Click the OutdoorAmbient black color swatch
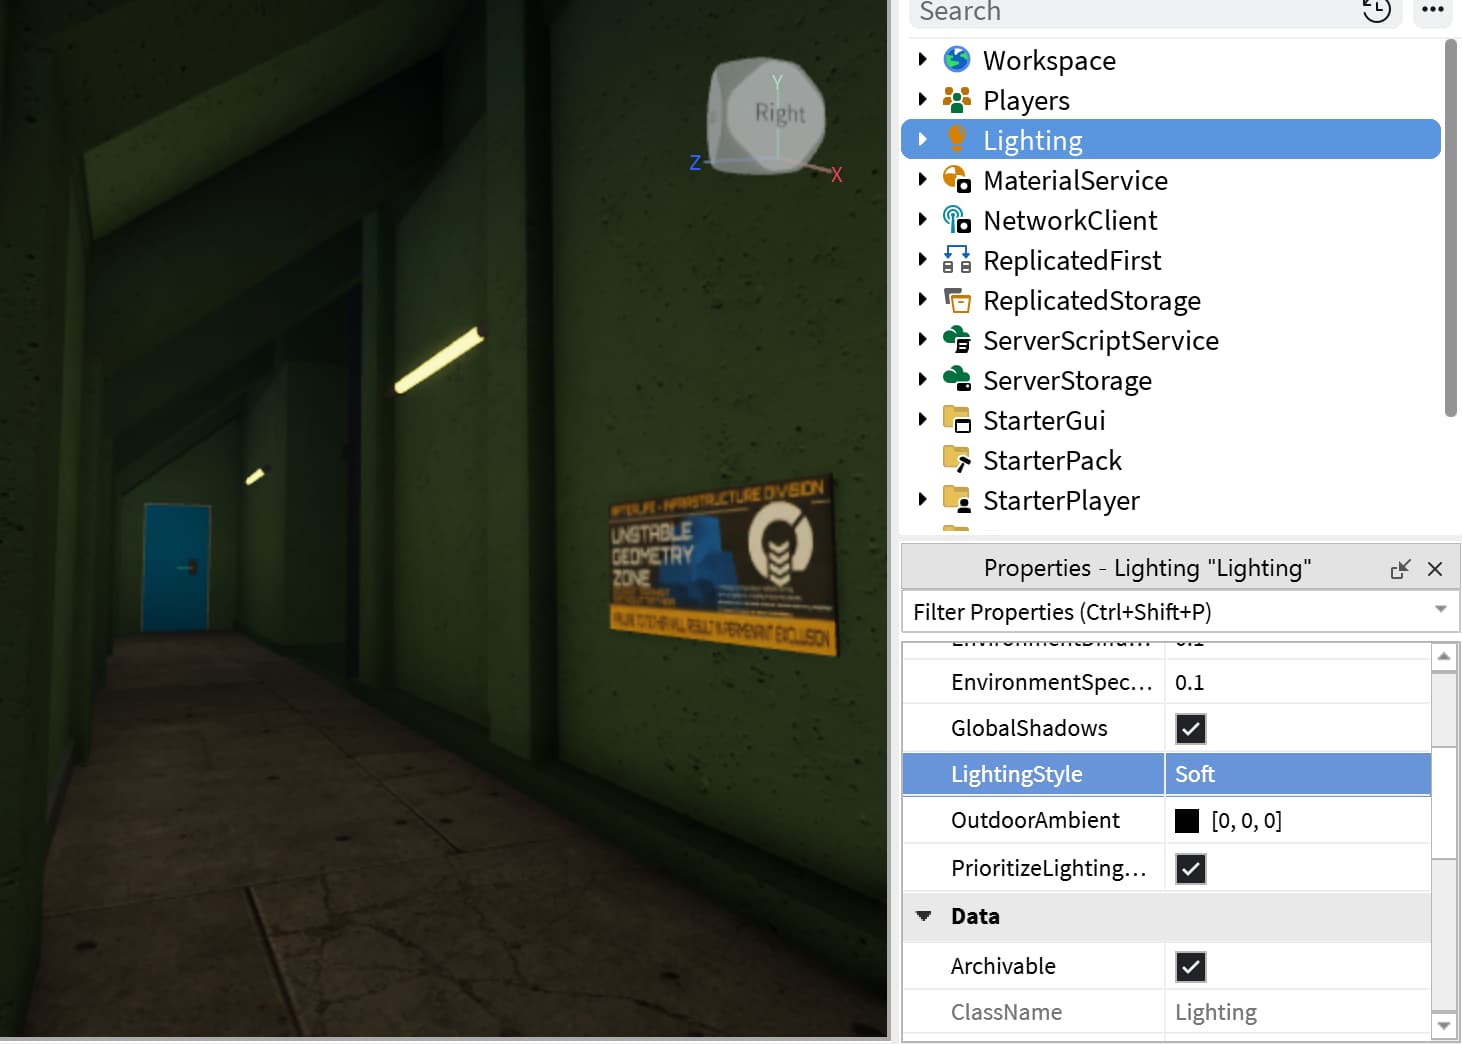 coord(1187,821)
